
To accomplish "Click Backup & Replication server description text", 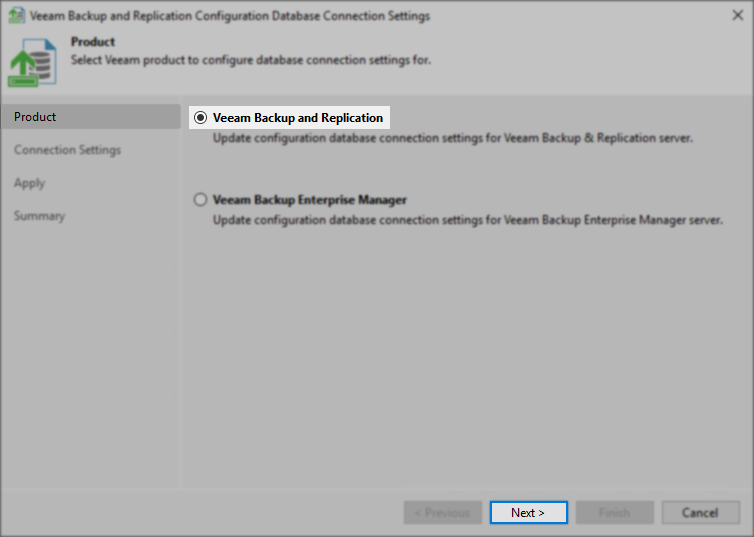I will click(453, 138).
